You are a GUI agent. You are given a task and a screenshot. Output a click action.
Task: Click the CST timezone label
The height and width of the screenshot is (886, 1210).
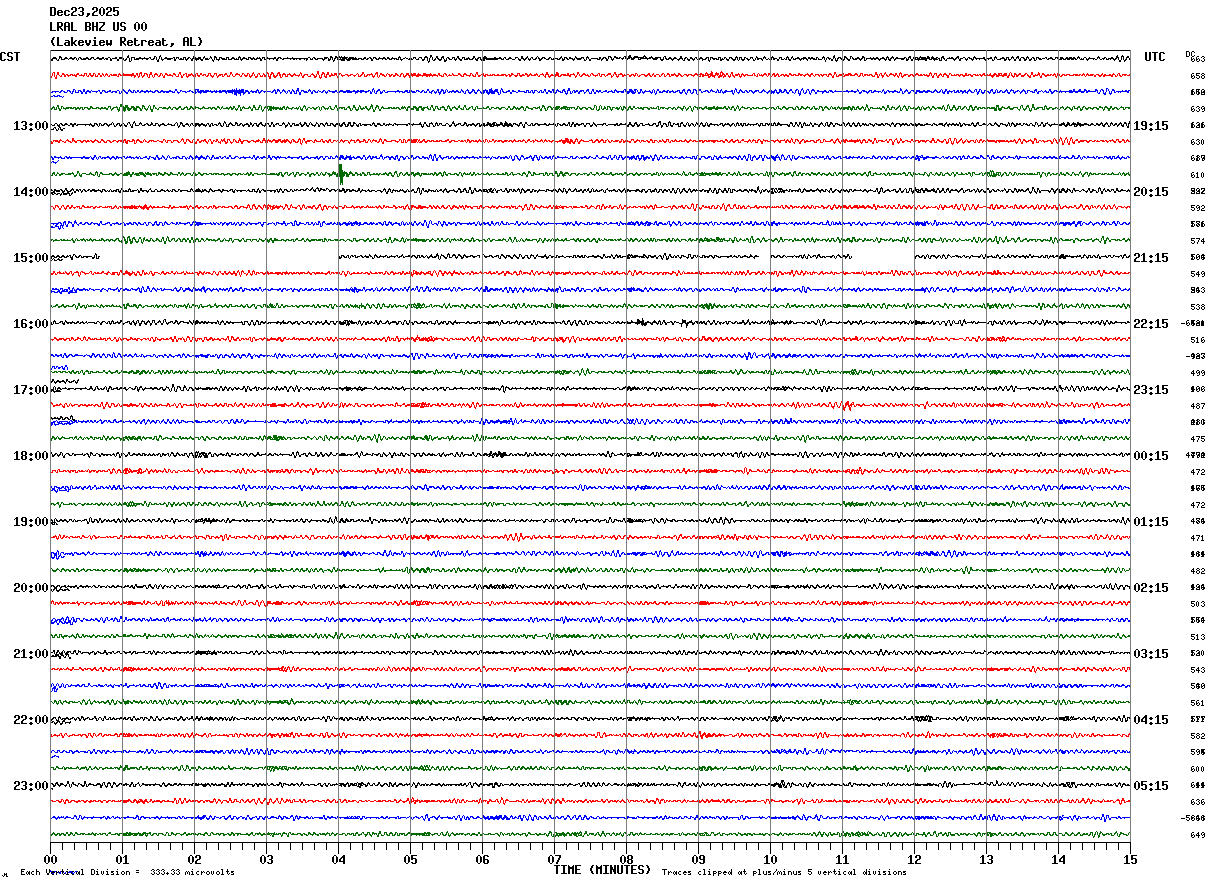pos(10,57)
